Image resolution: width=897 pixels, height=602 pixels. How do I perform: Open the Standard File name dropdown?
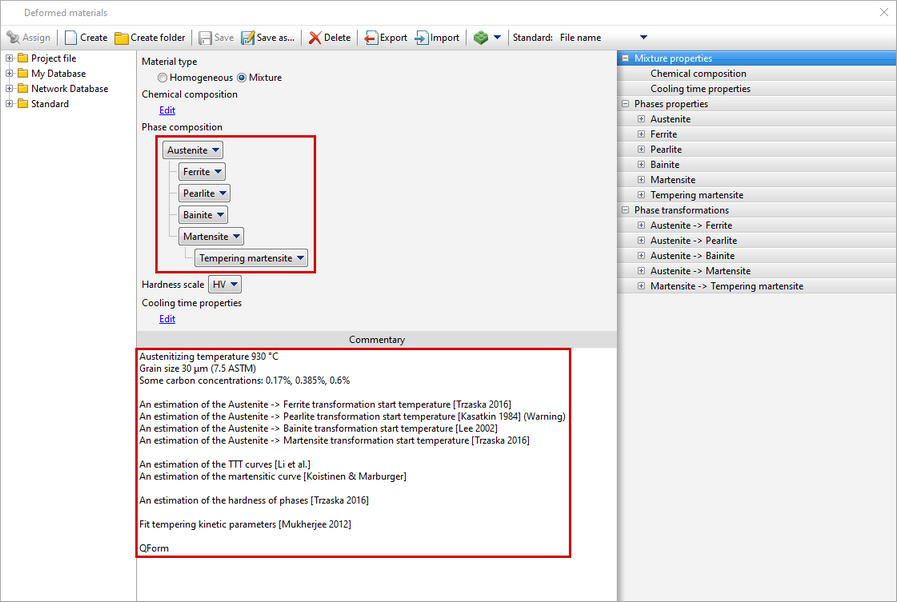[x=643, y=38]
